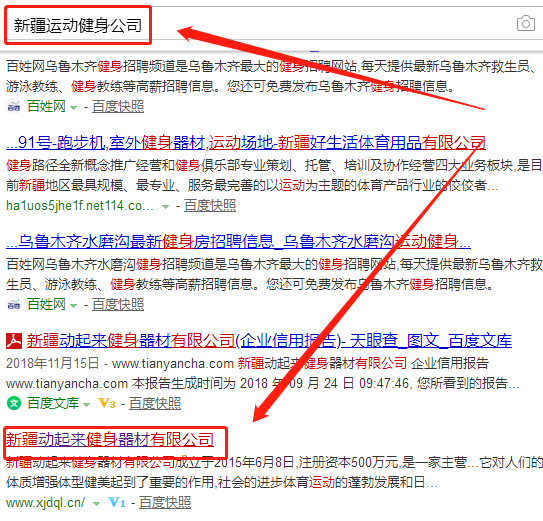Open 新疆动起来健身器材有限公司 result title
Image resolution: width=543 pixels, height=521 pixels.
point(110,440)
